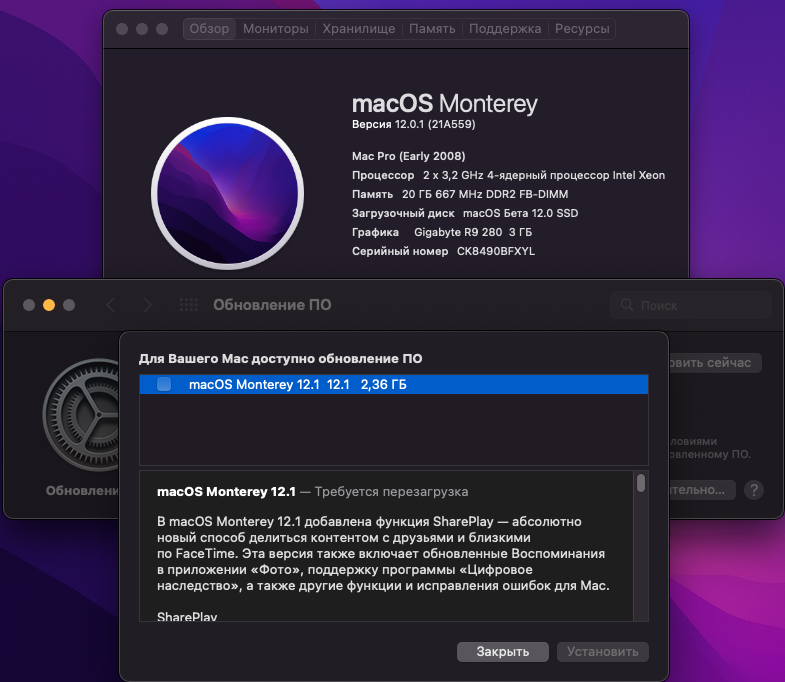Click the Закрыть button
Screen dimensions: 785x682
coord(503,651)
